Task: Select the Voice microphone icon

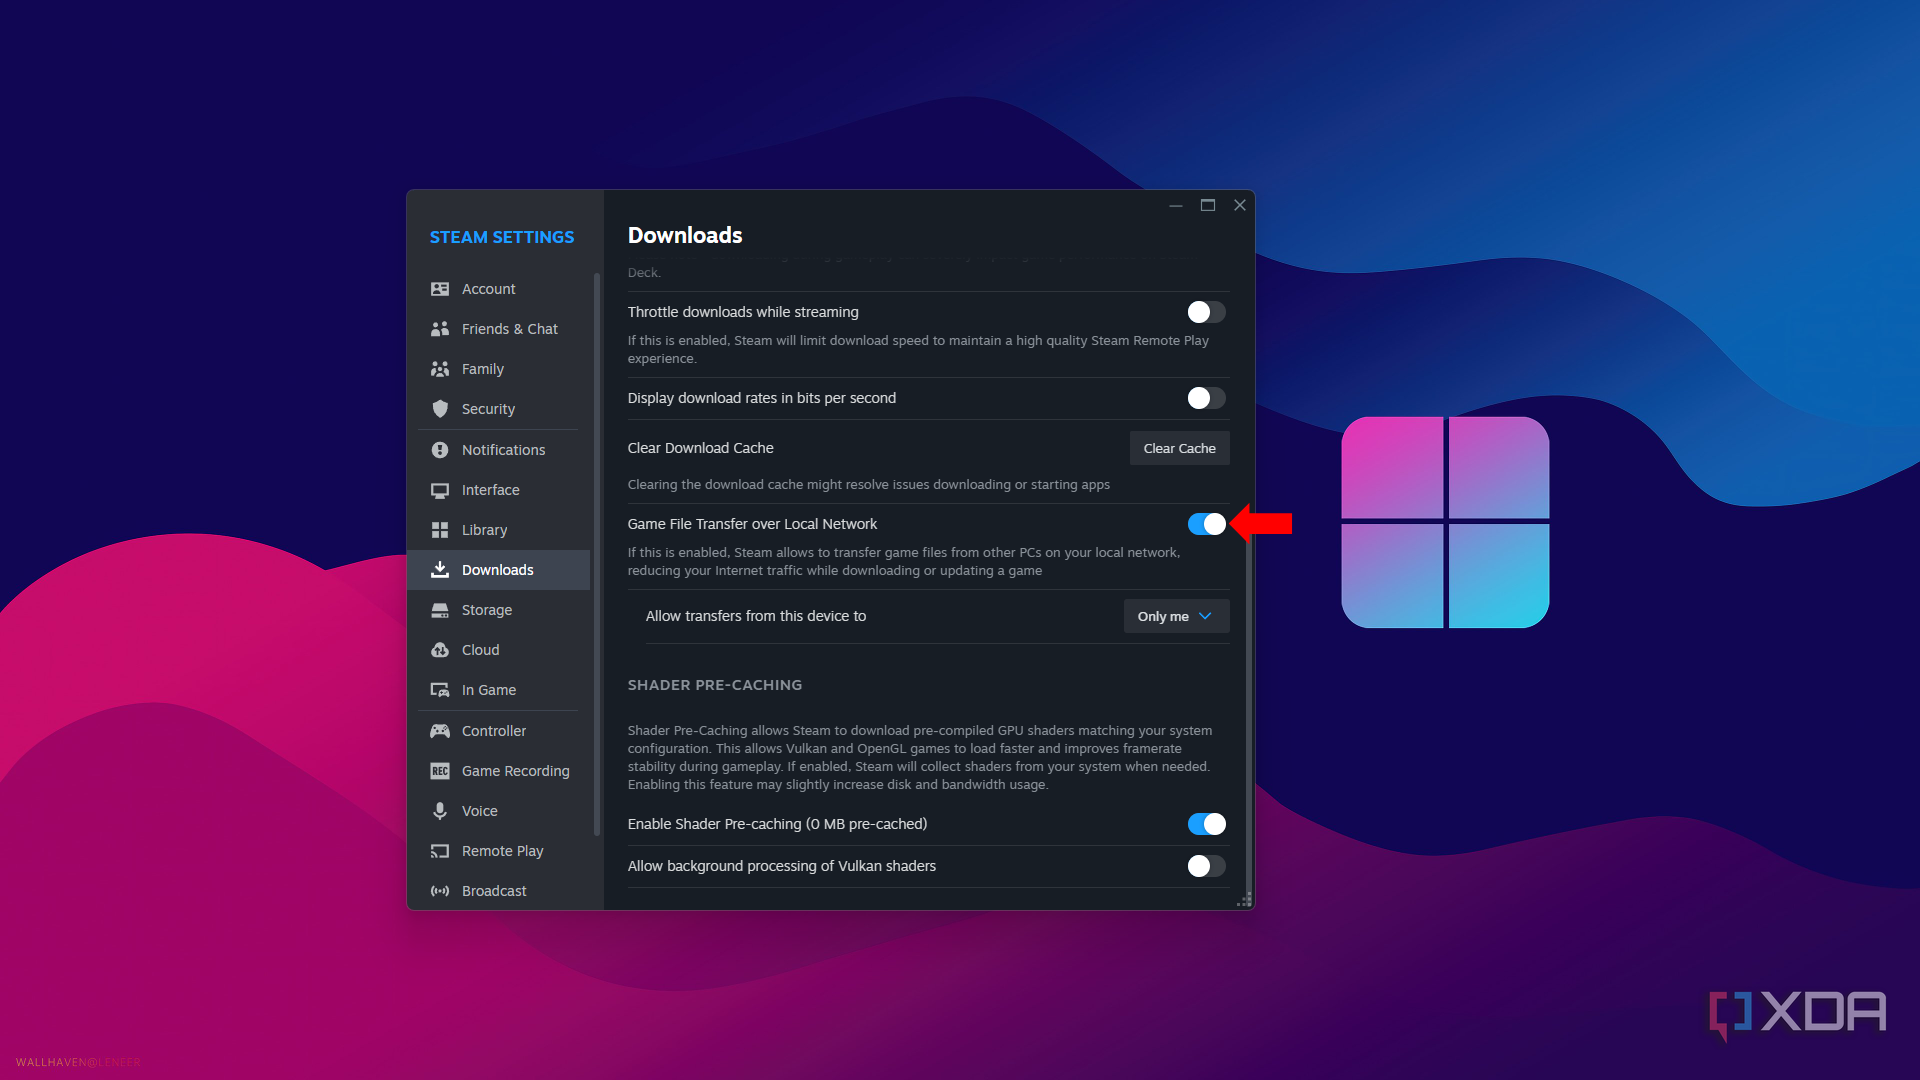Action: (x=441, y=810)
